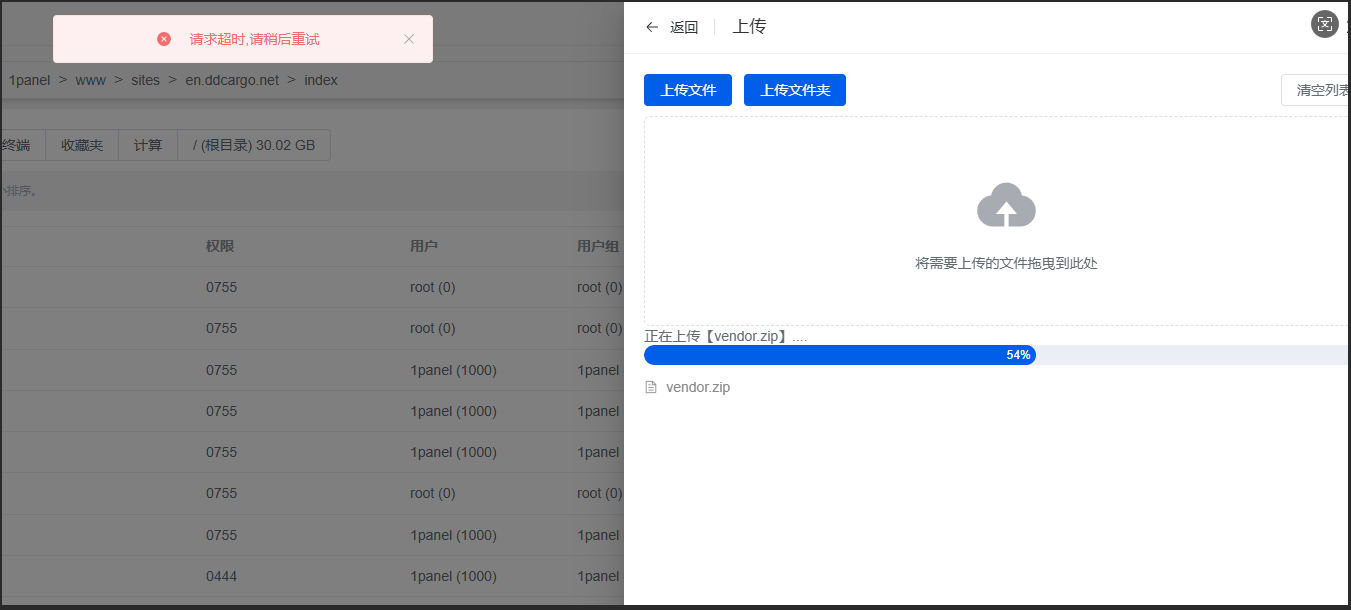Open en.ddcargo.net in the breadcrumb path
The height and width of the screenshot is (610, 1351).
(232, 80)
